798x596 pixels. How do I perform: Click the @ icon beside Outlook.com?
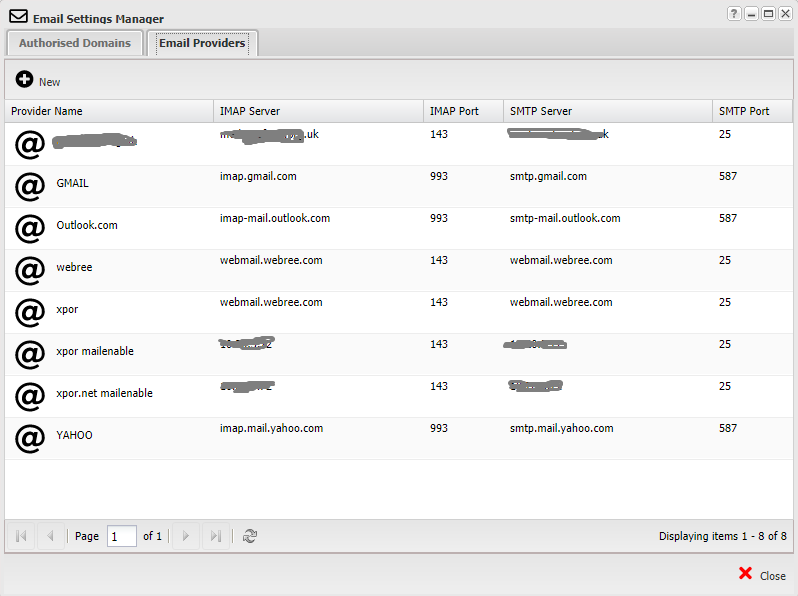click(x=30, y=229)
